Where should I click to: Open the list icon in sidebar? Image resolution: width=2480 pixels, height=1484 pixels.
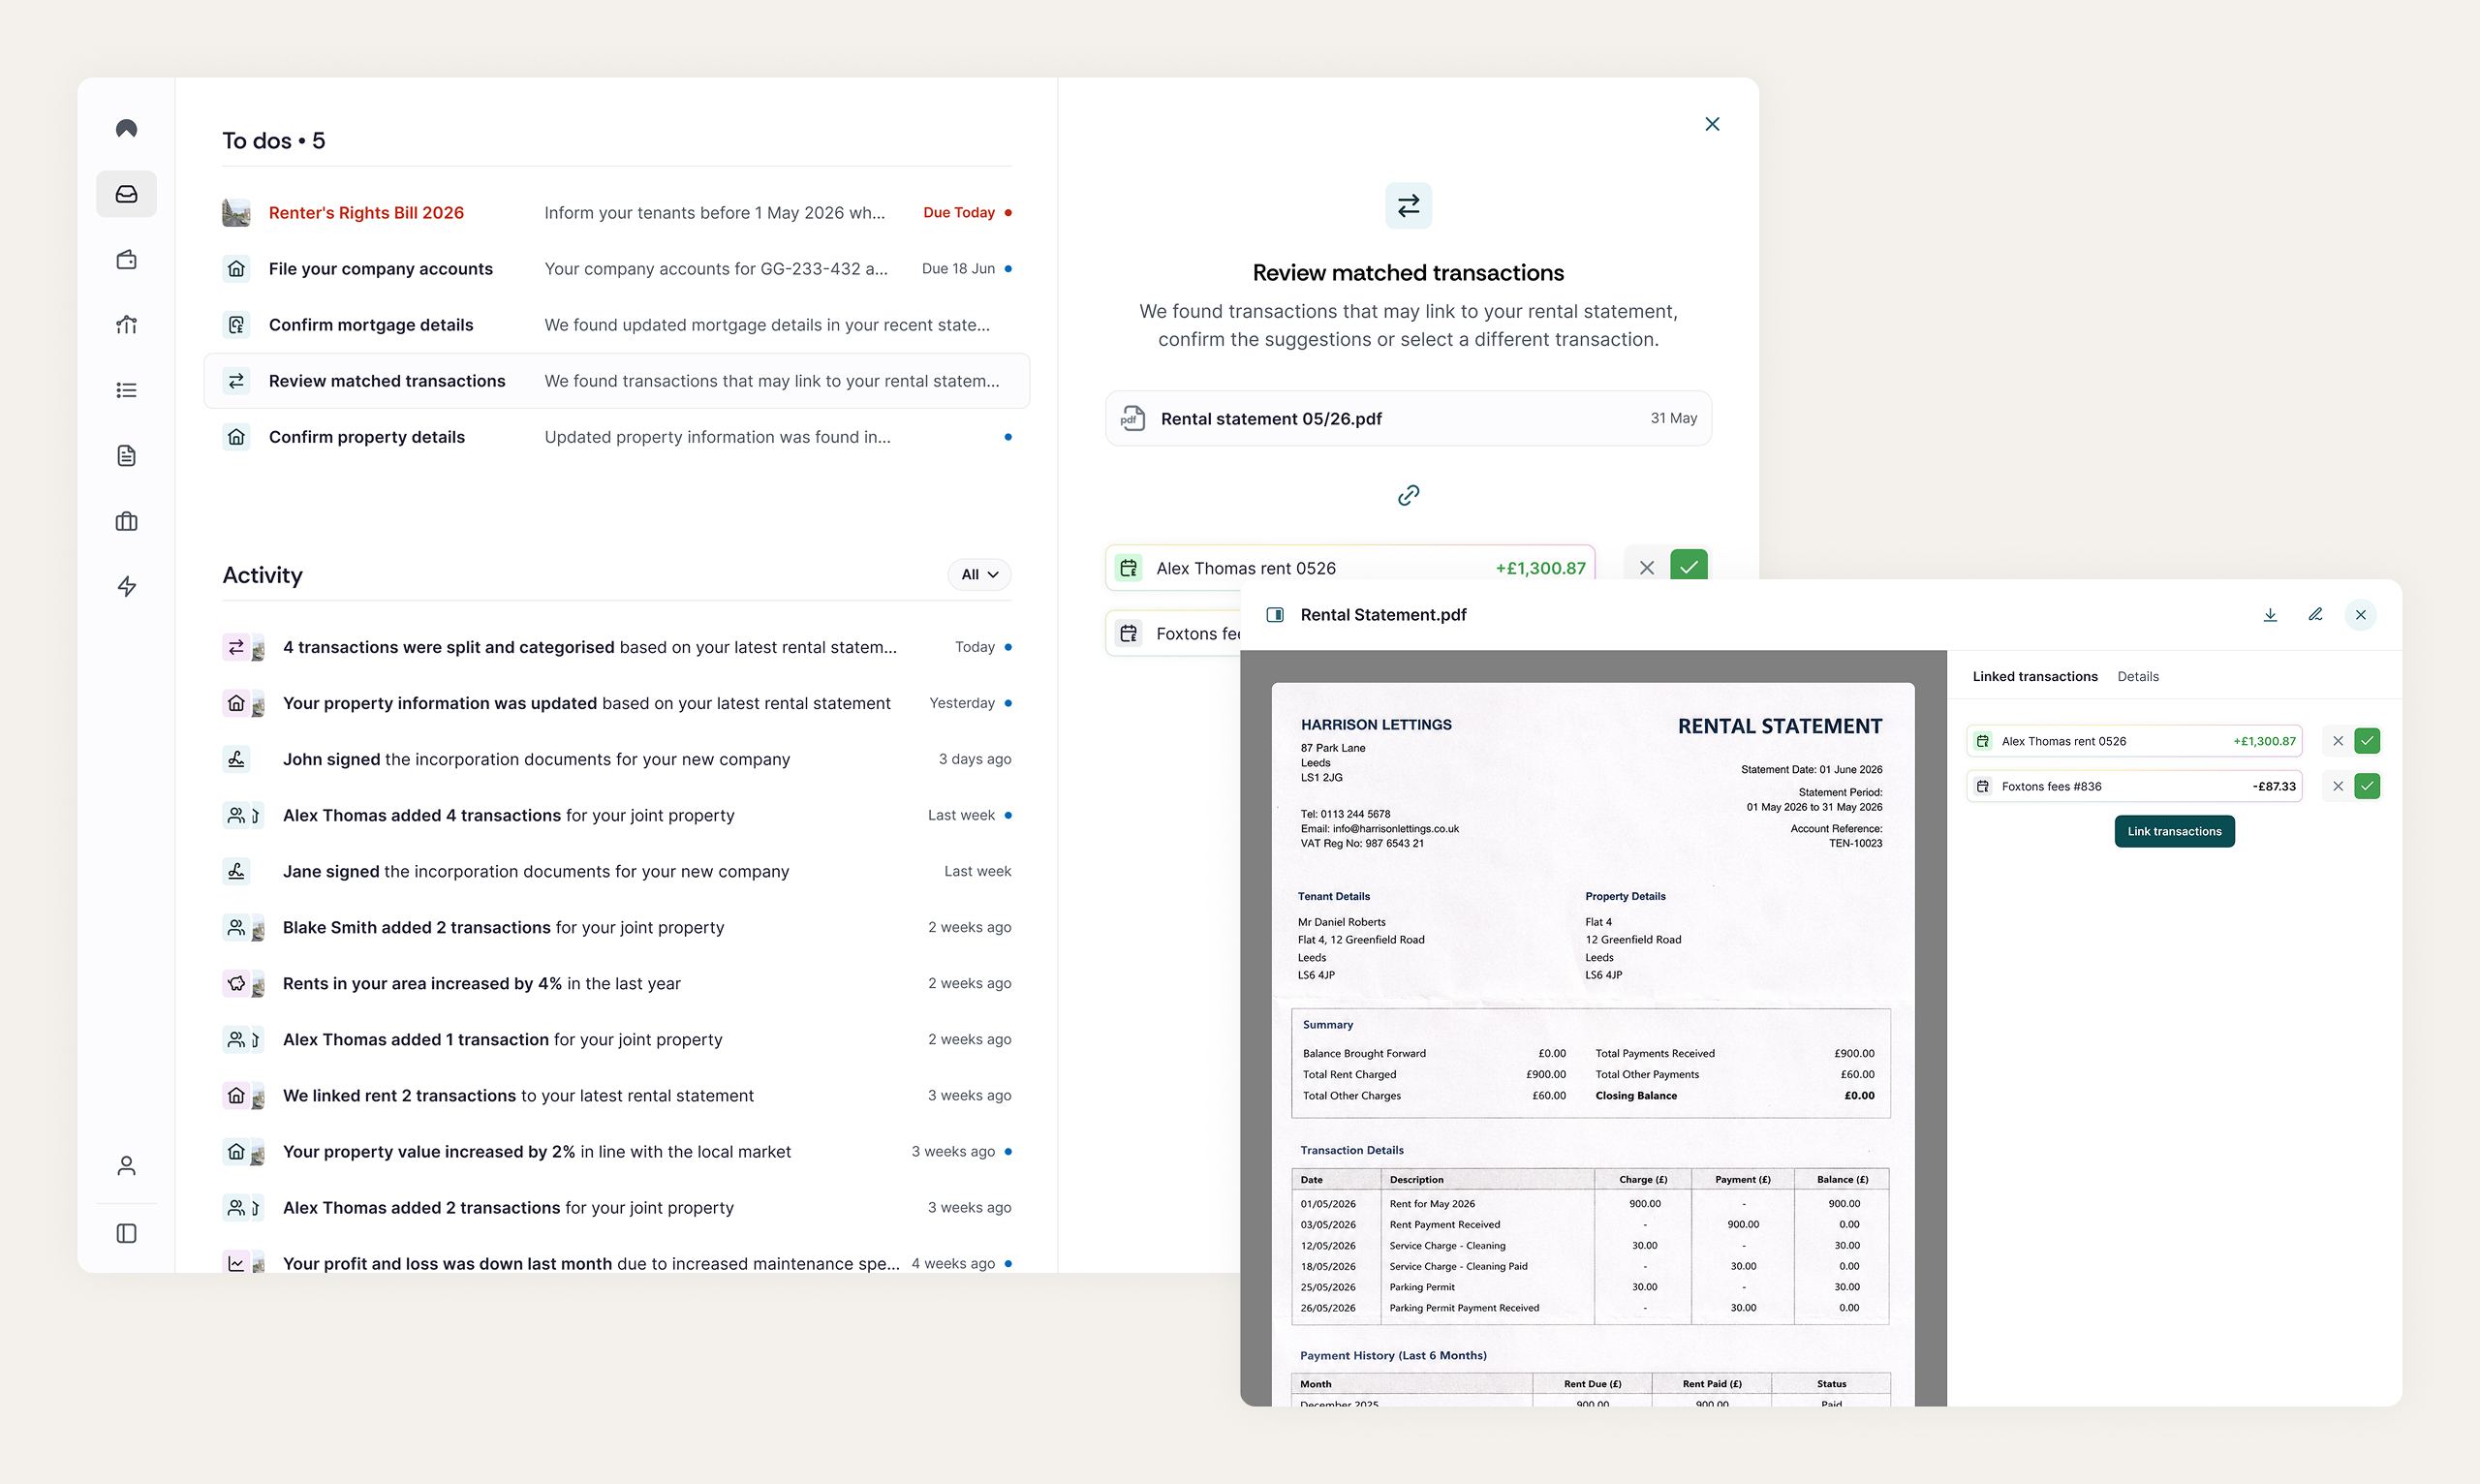(126, 390)
